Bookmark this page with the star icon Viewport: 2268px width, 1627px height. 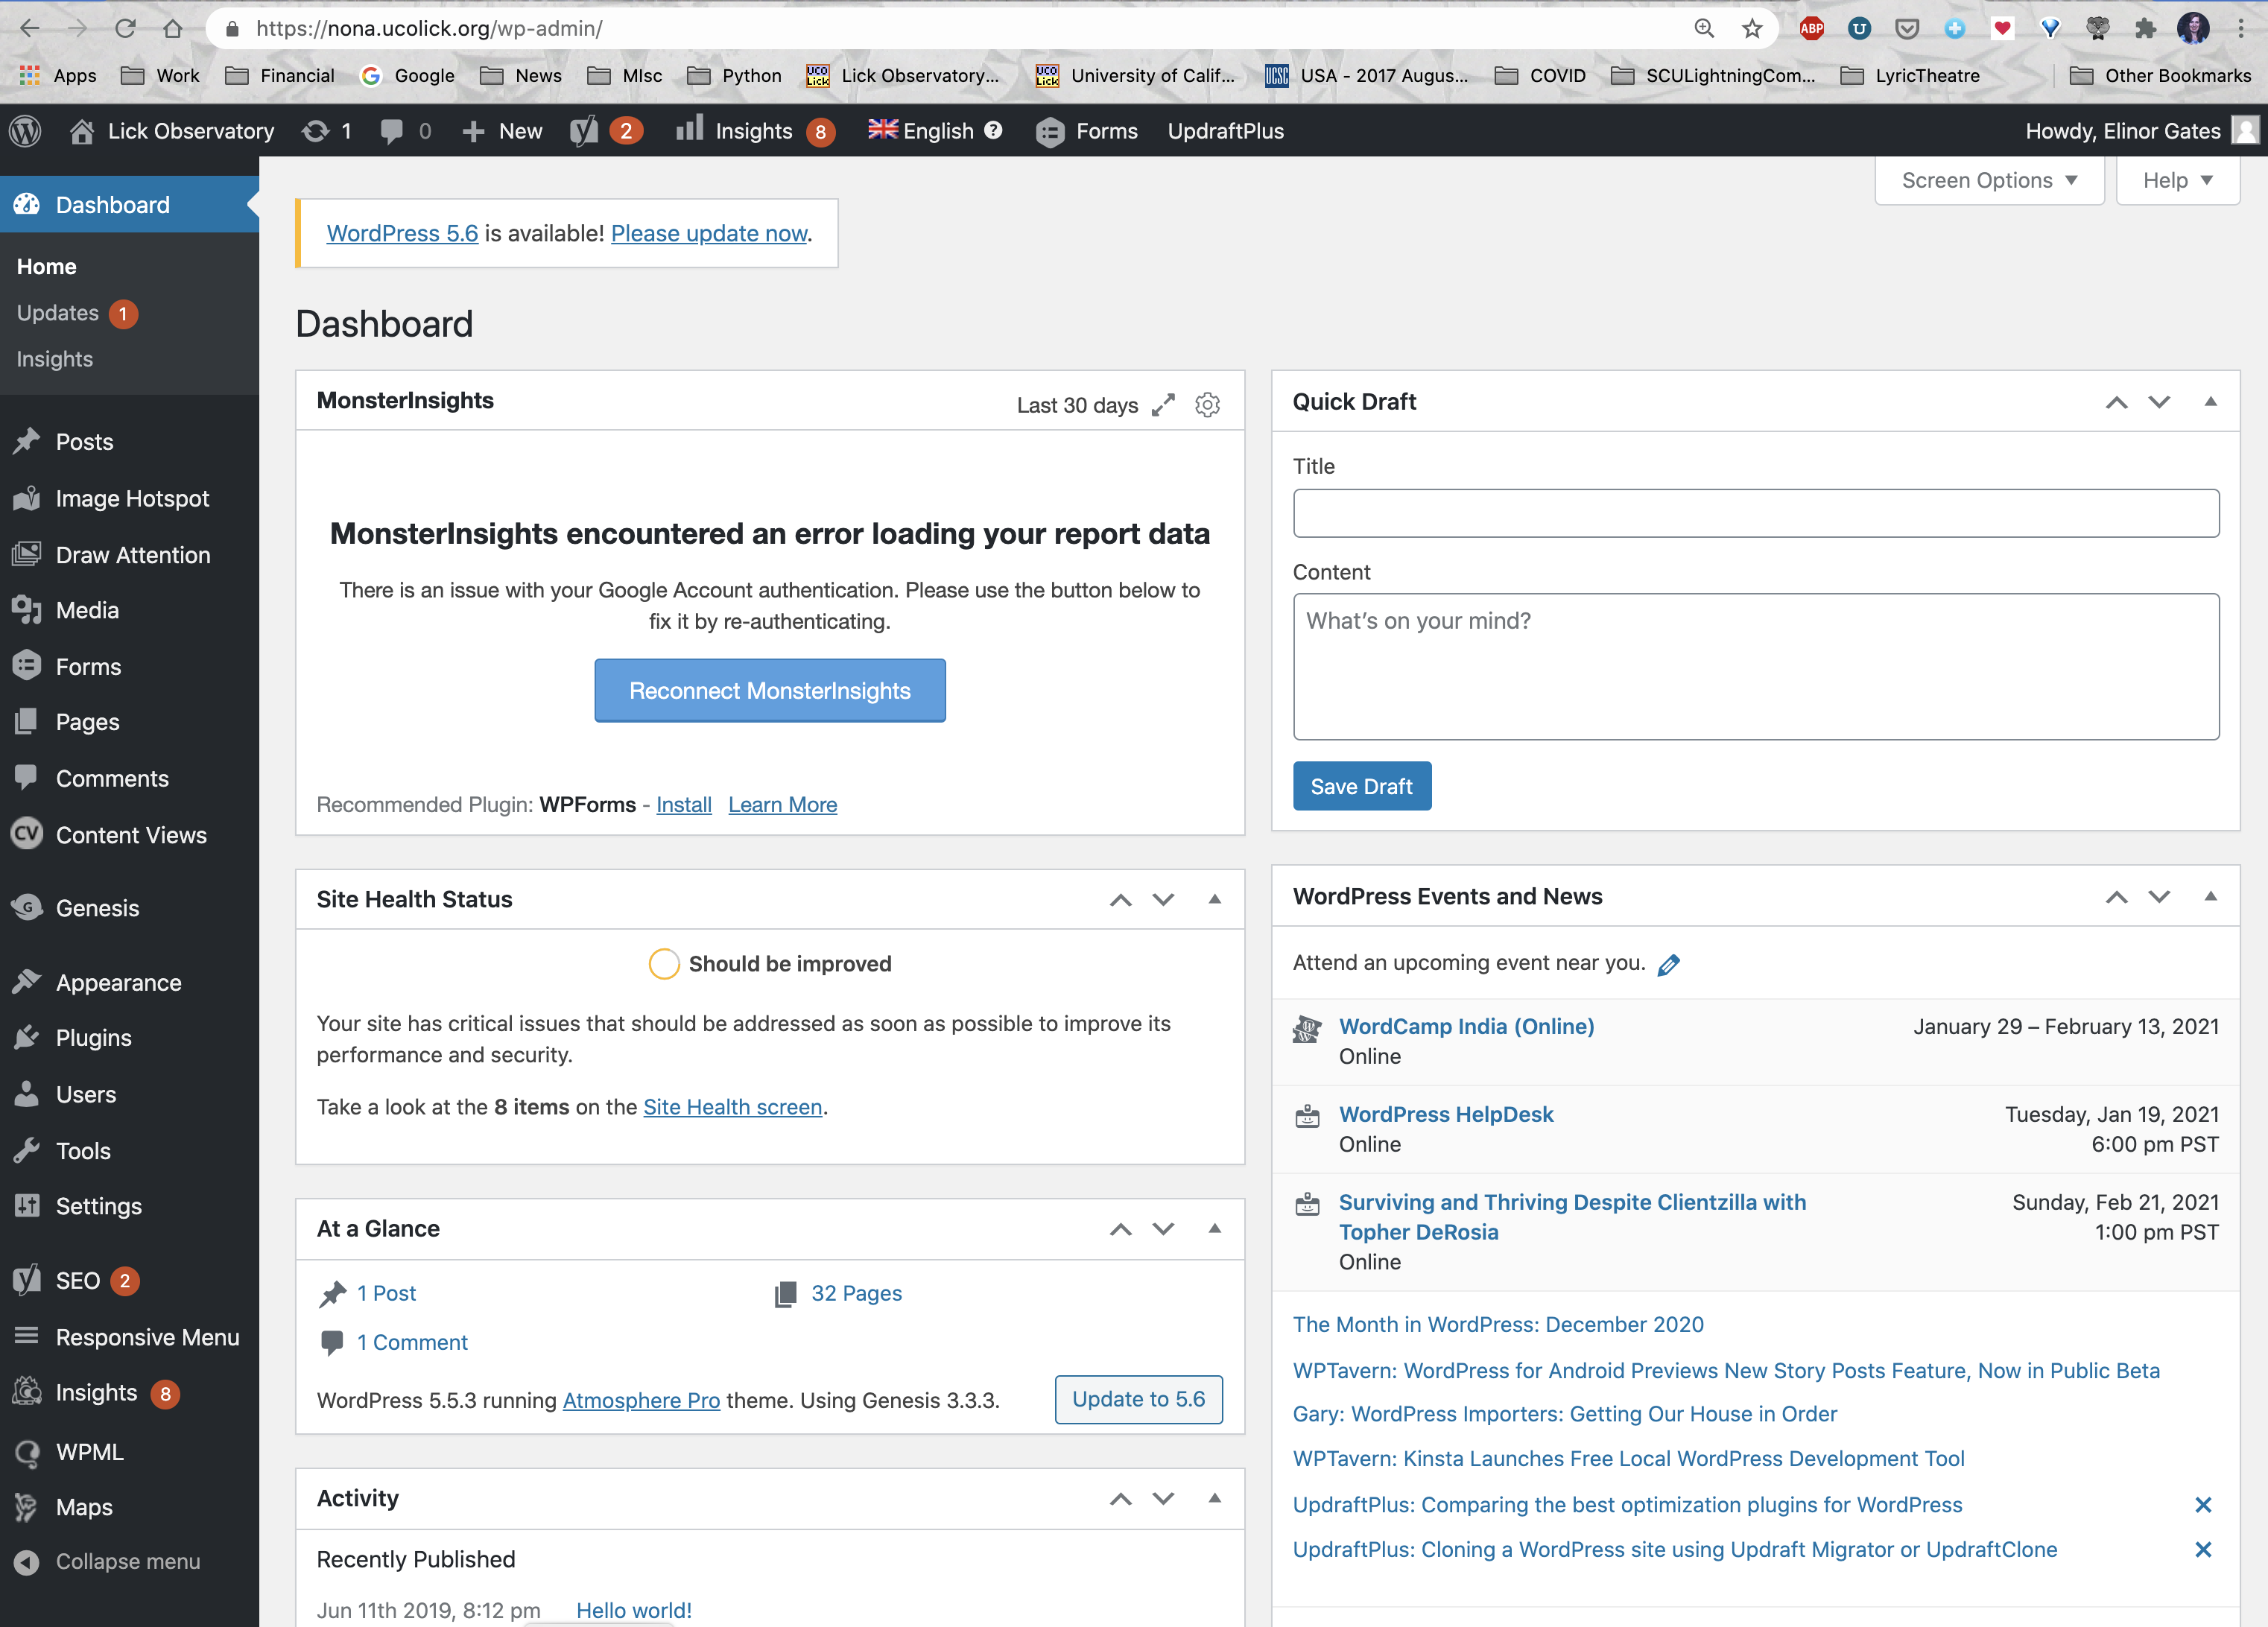coord(1752,28)
